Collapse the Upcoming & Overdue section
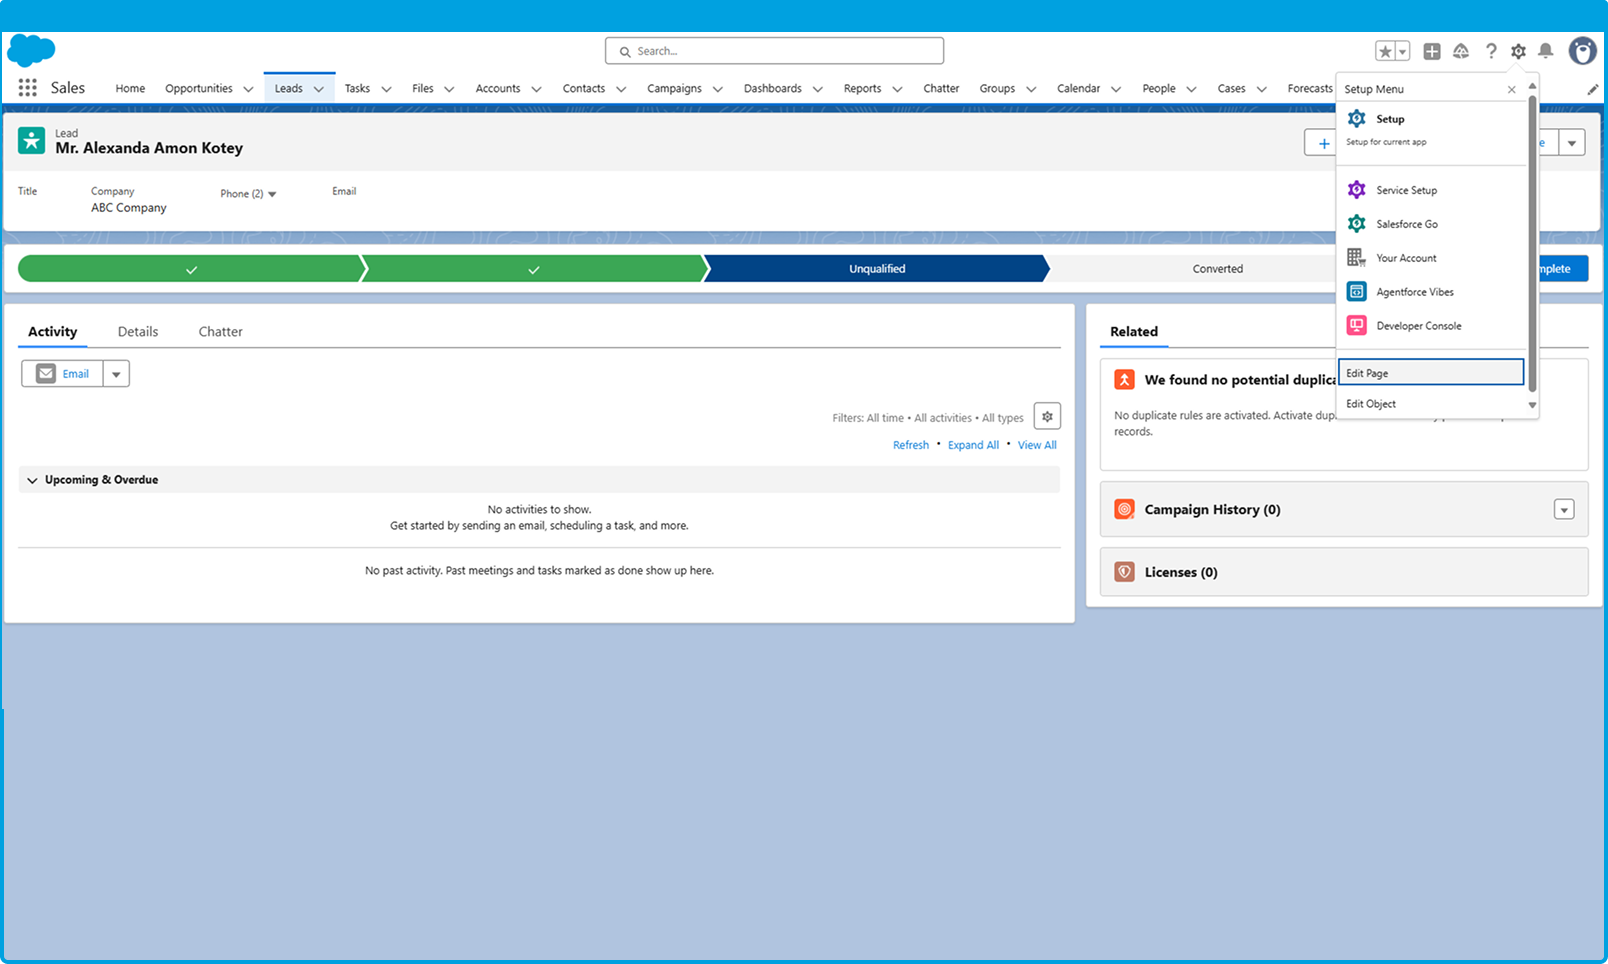This screenshot has height=964, width=1608. point(32,480)
